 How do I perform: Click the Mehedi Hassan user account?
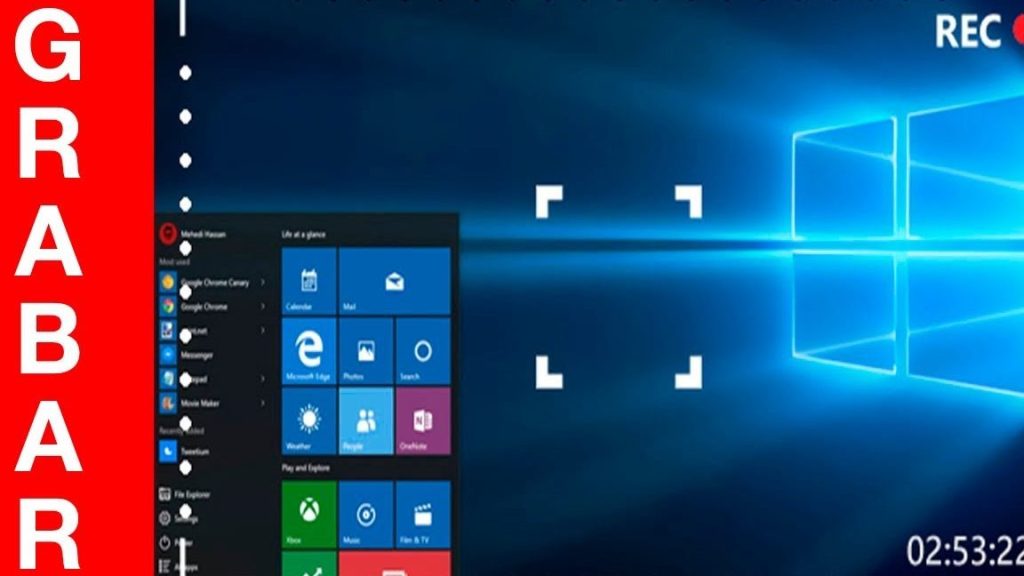[x=203, y=234]
